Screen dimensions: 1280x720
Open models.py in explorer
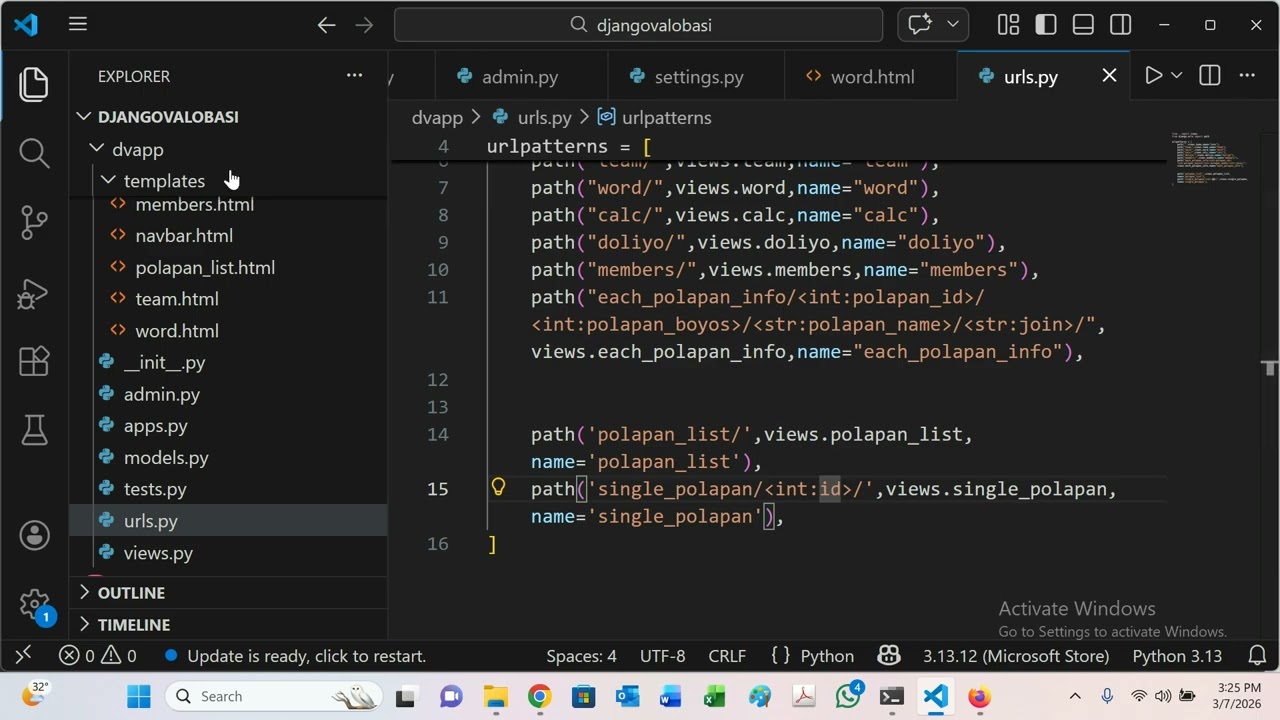pos(166,458)
